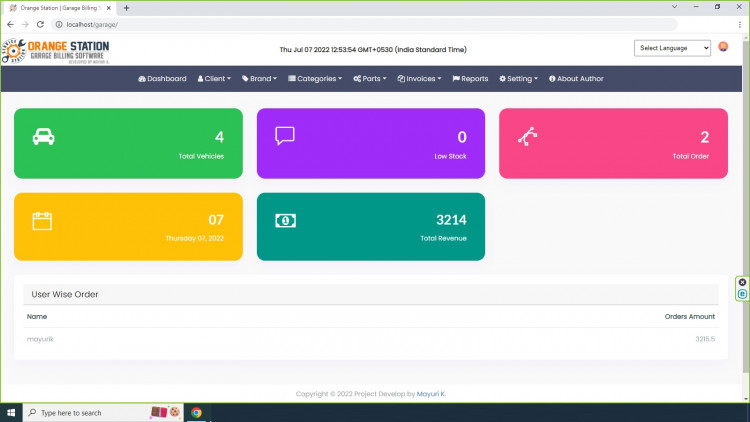The width and height of the screenshot is (750, 422).
Task: Click the 3215.5 orders amount value
Action: 705,339
